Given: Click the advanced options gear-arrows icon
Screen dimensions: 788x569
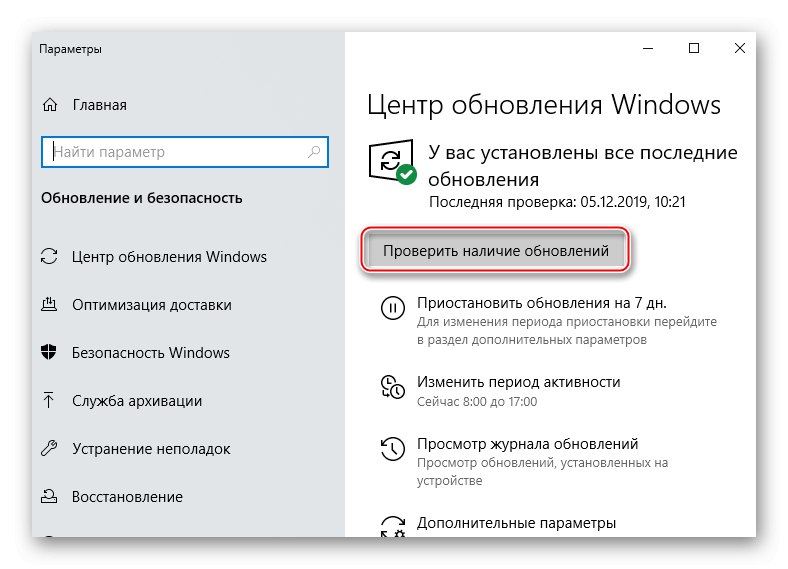Looking at the screenshot, I should coord(393,525).
